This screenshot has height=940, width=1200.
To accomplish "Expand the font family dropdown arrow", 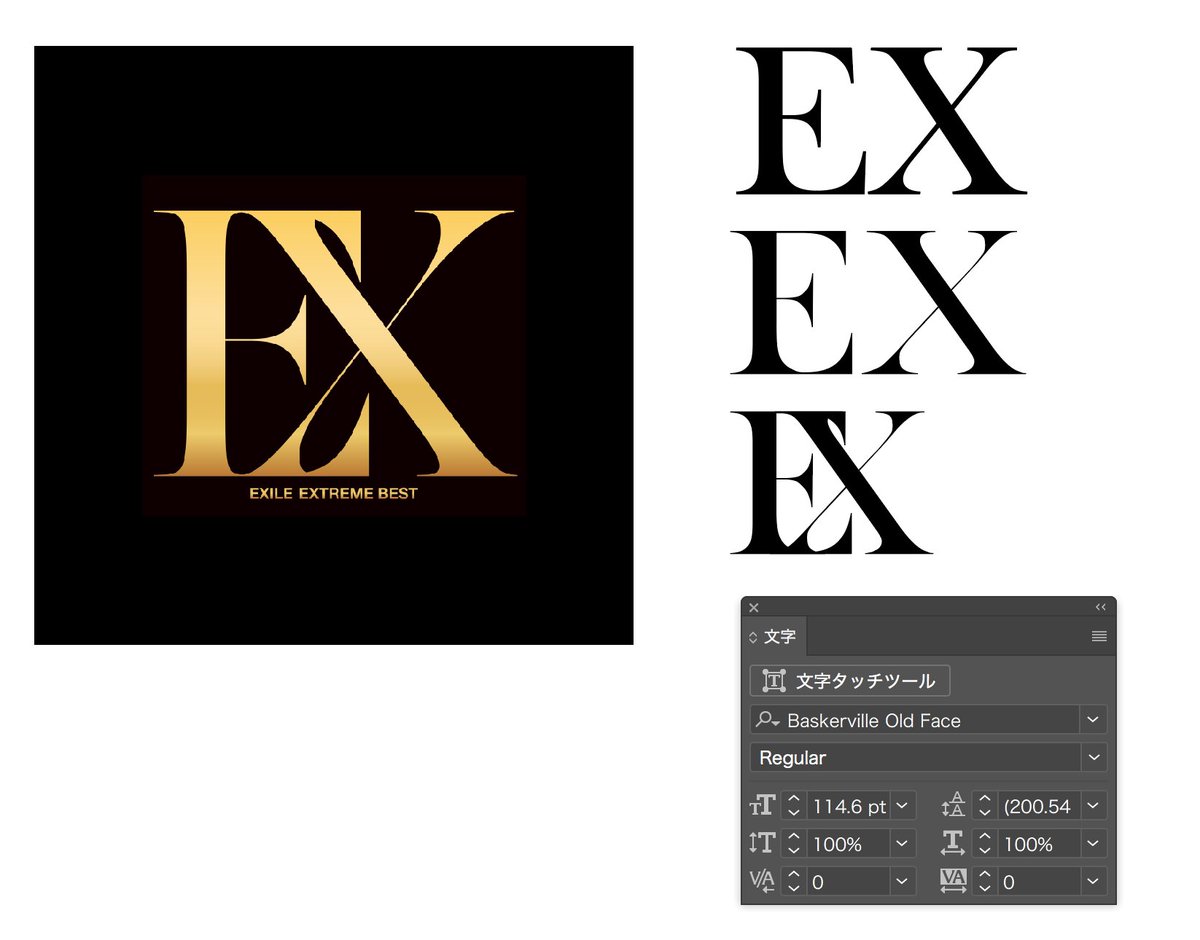I will pyautogui.click(x=1094, y=720).
